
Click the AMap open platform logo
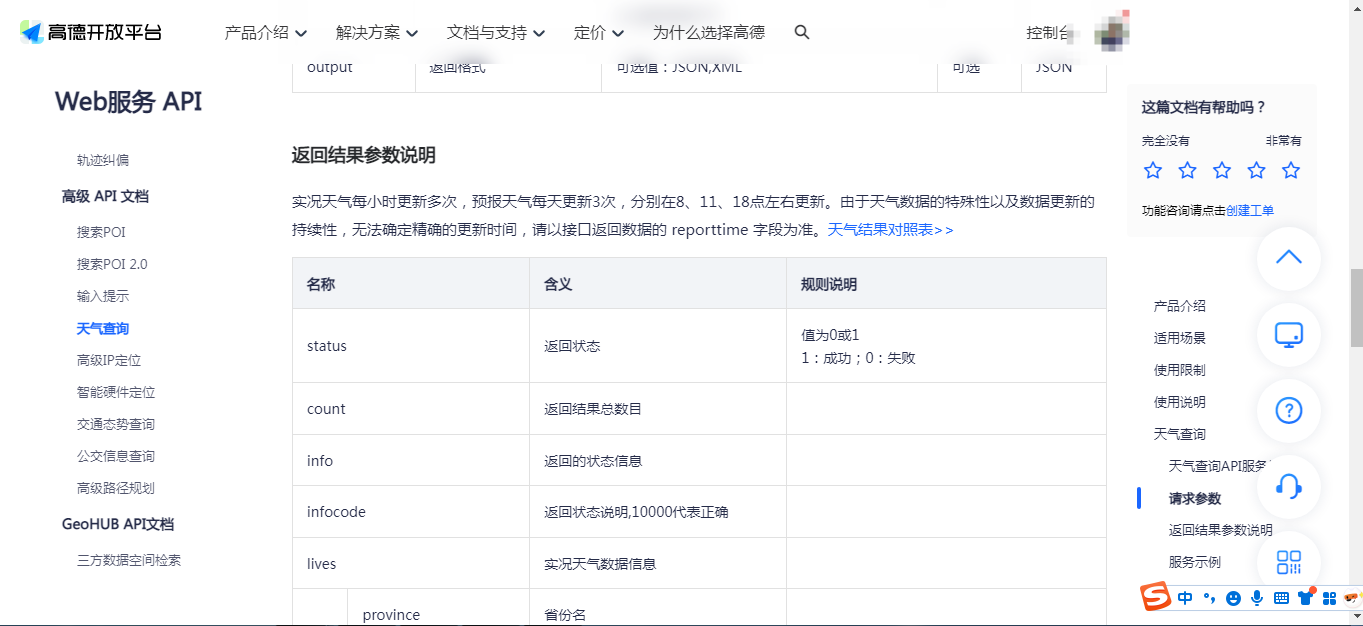tap(91, 32)
